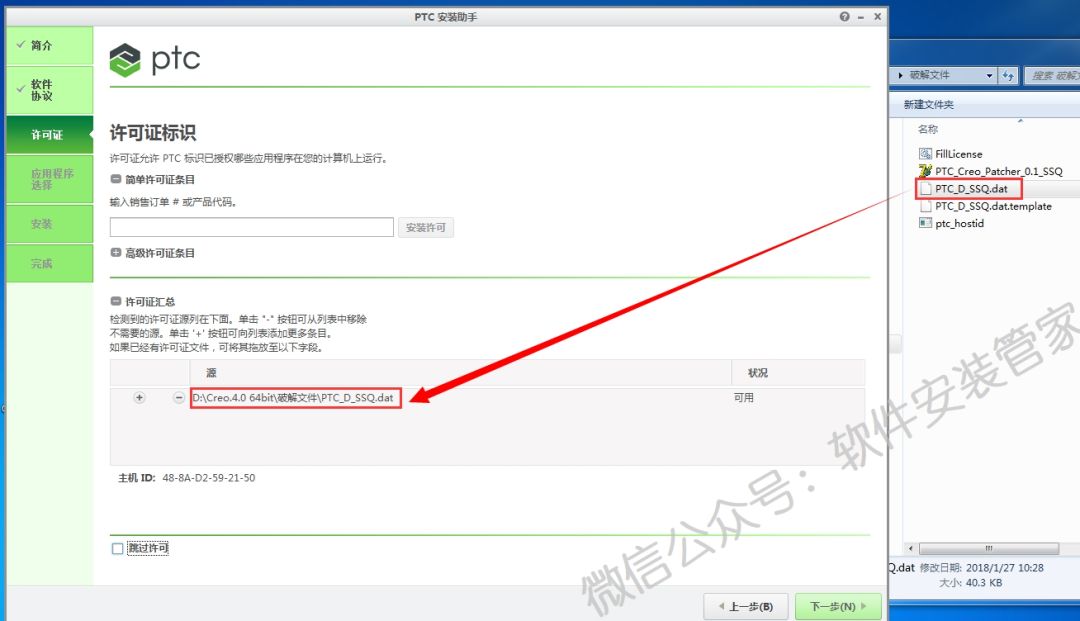The height and width of the screenshot is (621, 1080).
Task: Select the FillLicense file icon
Action: (925, 154)
